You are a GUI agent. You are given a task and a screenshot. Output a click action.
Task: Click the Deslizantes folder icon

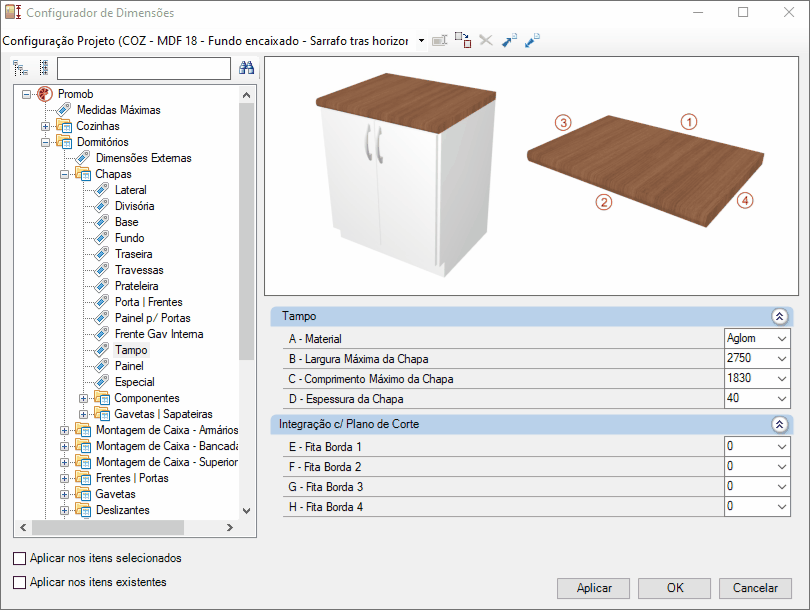[x=83, y=510]
